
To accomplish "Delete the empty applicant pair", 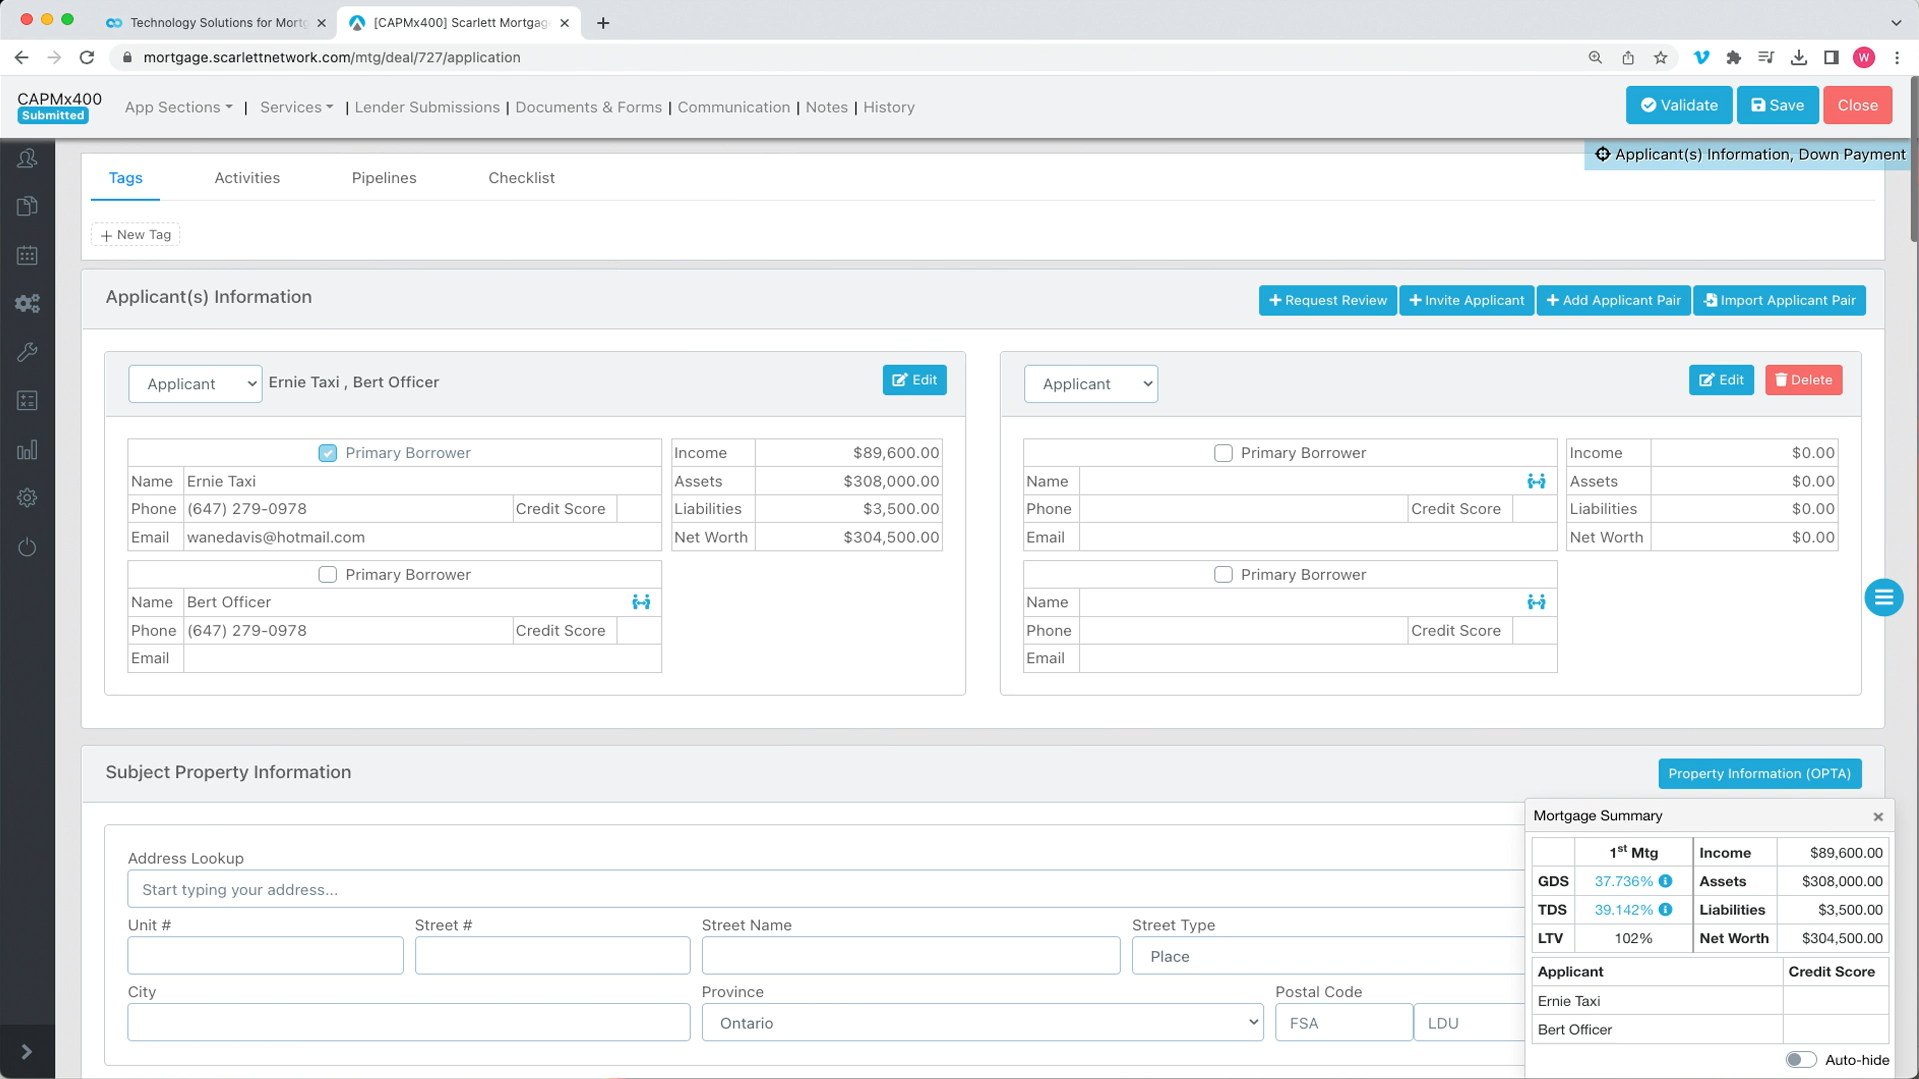I will (x=1803, y=380).
